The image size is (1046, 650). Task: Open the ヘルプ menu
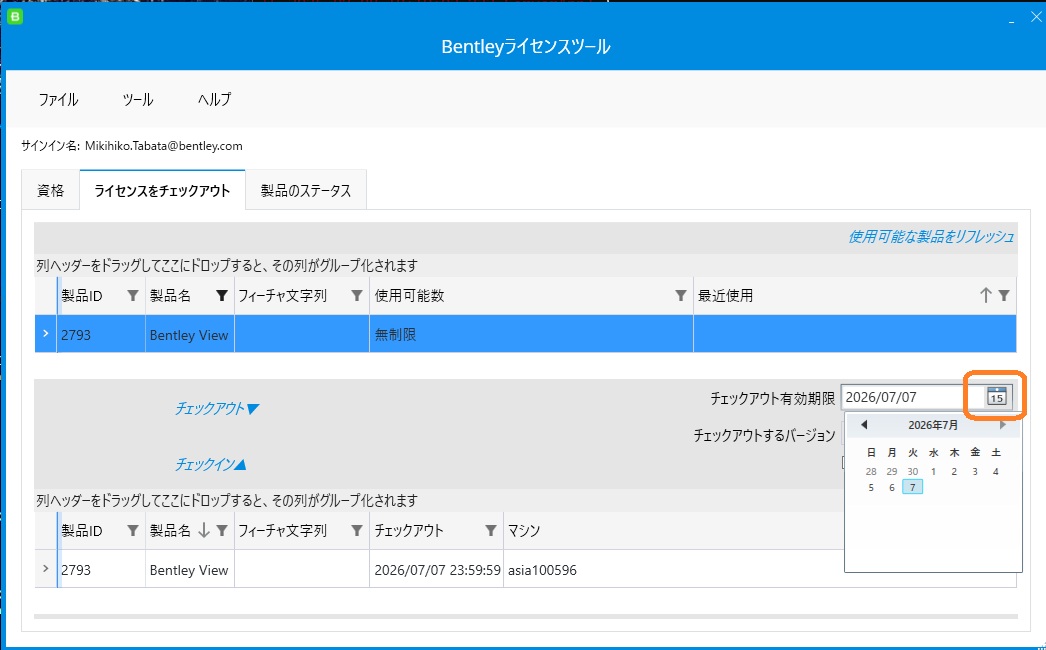(214, 99)
